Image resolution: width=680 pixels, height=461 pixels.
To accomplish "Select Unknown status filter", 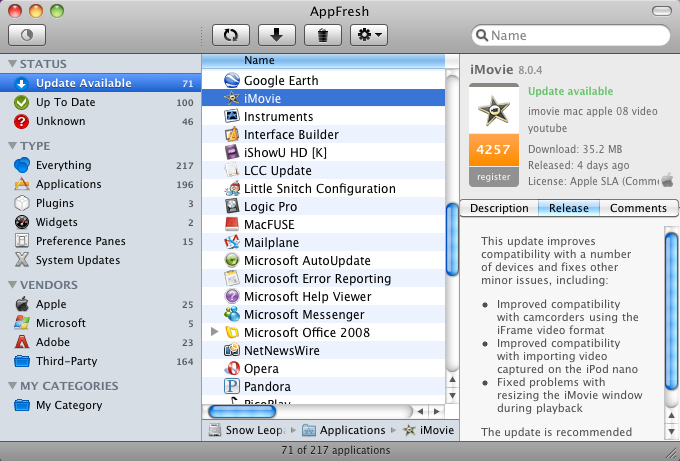I will tap(101, 121).
